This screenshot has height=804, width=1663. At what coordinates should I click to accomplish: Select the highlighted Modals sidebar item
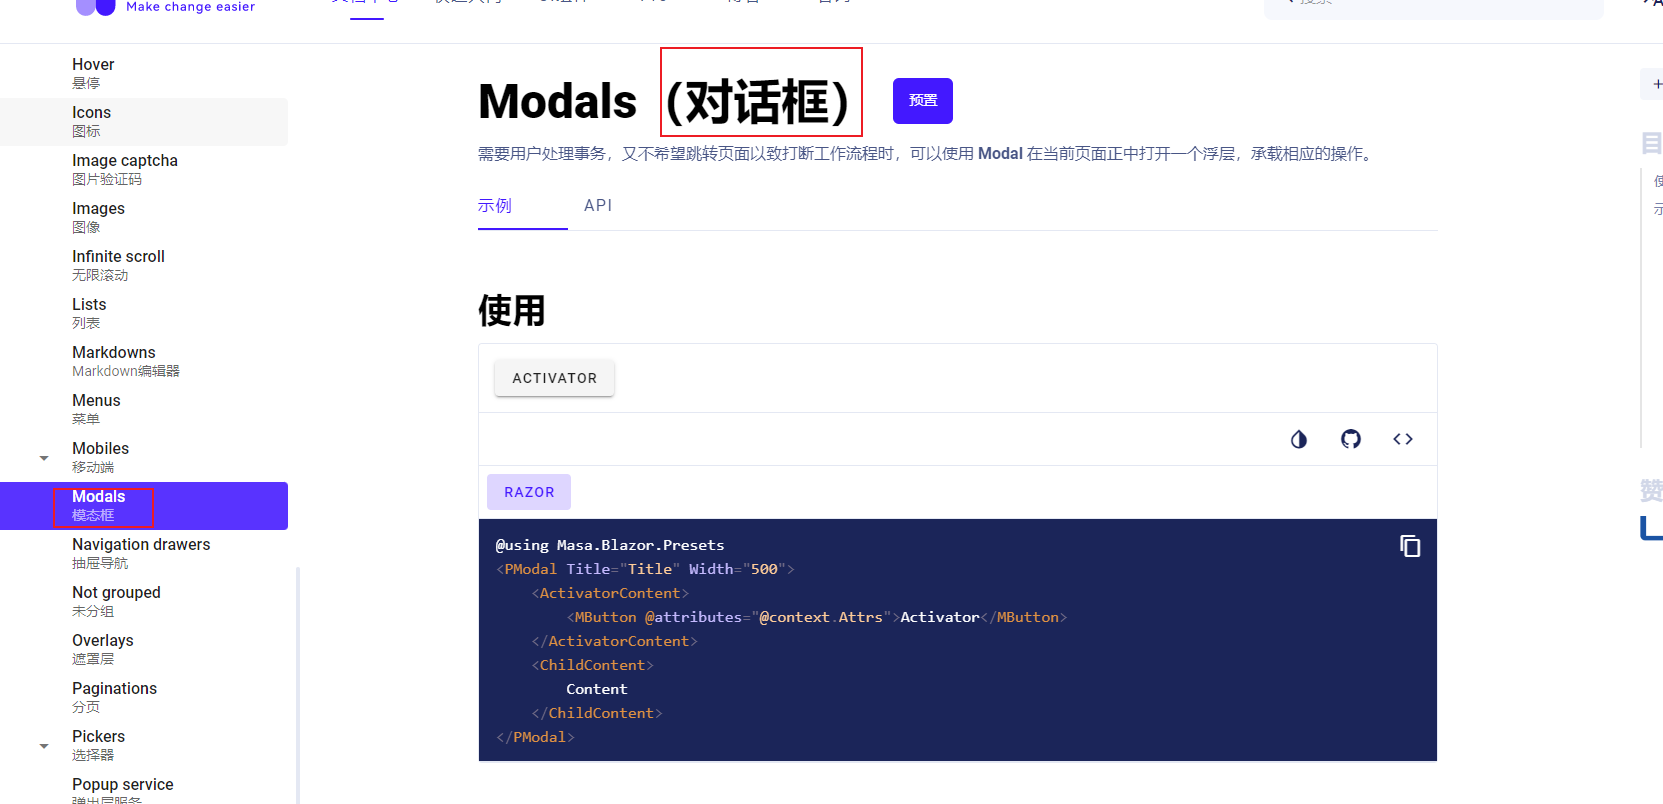pos(144,505)
